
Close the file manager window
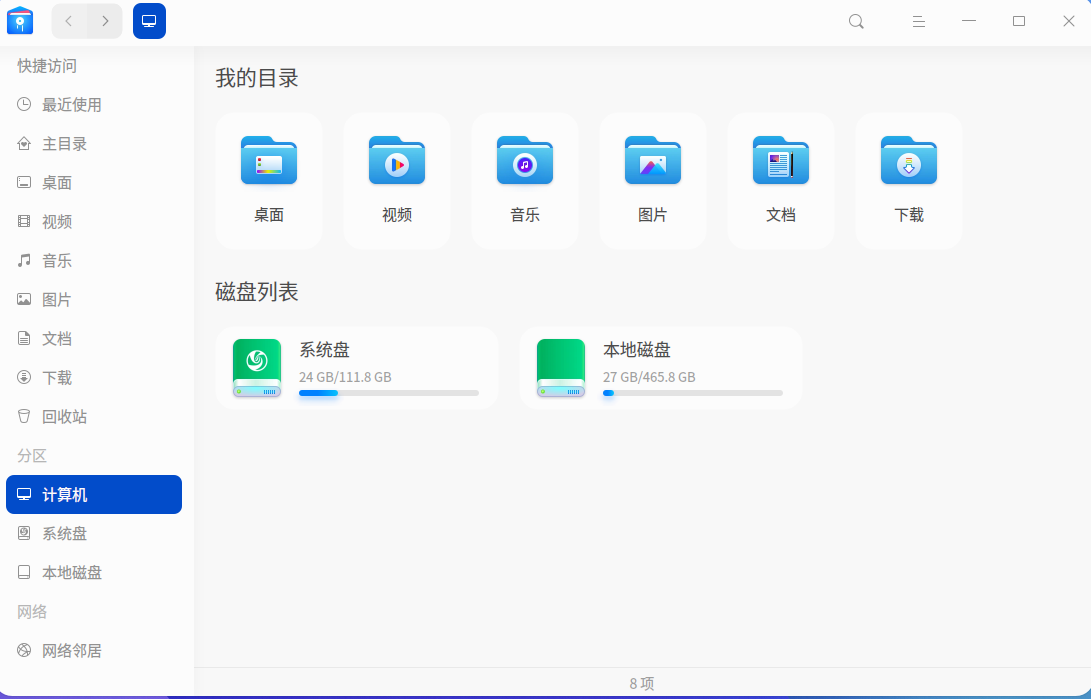pos(1069,21)
